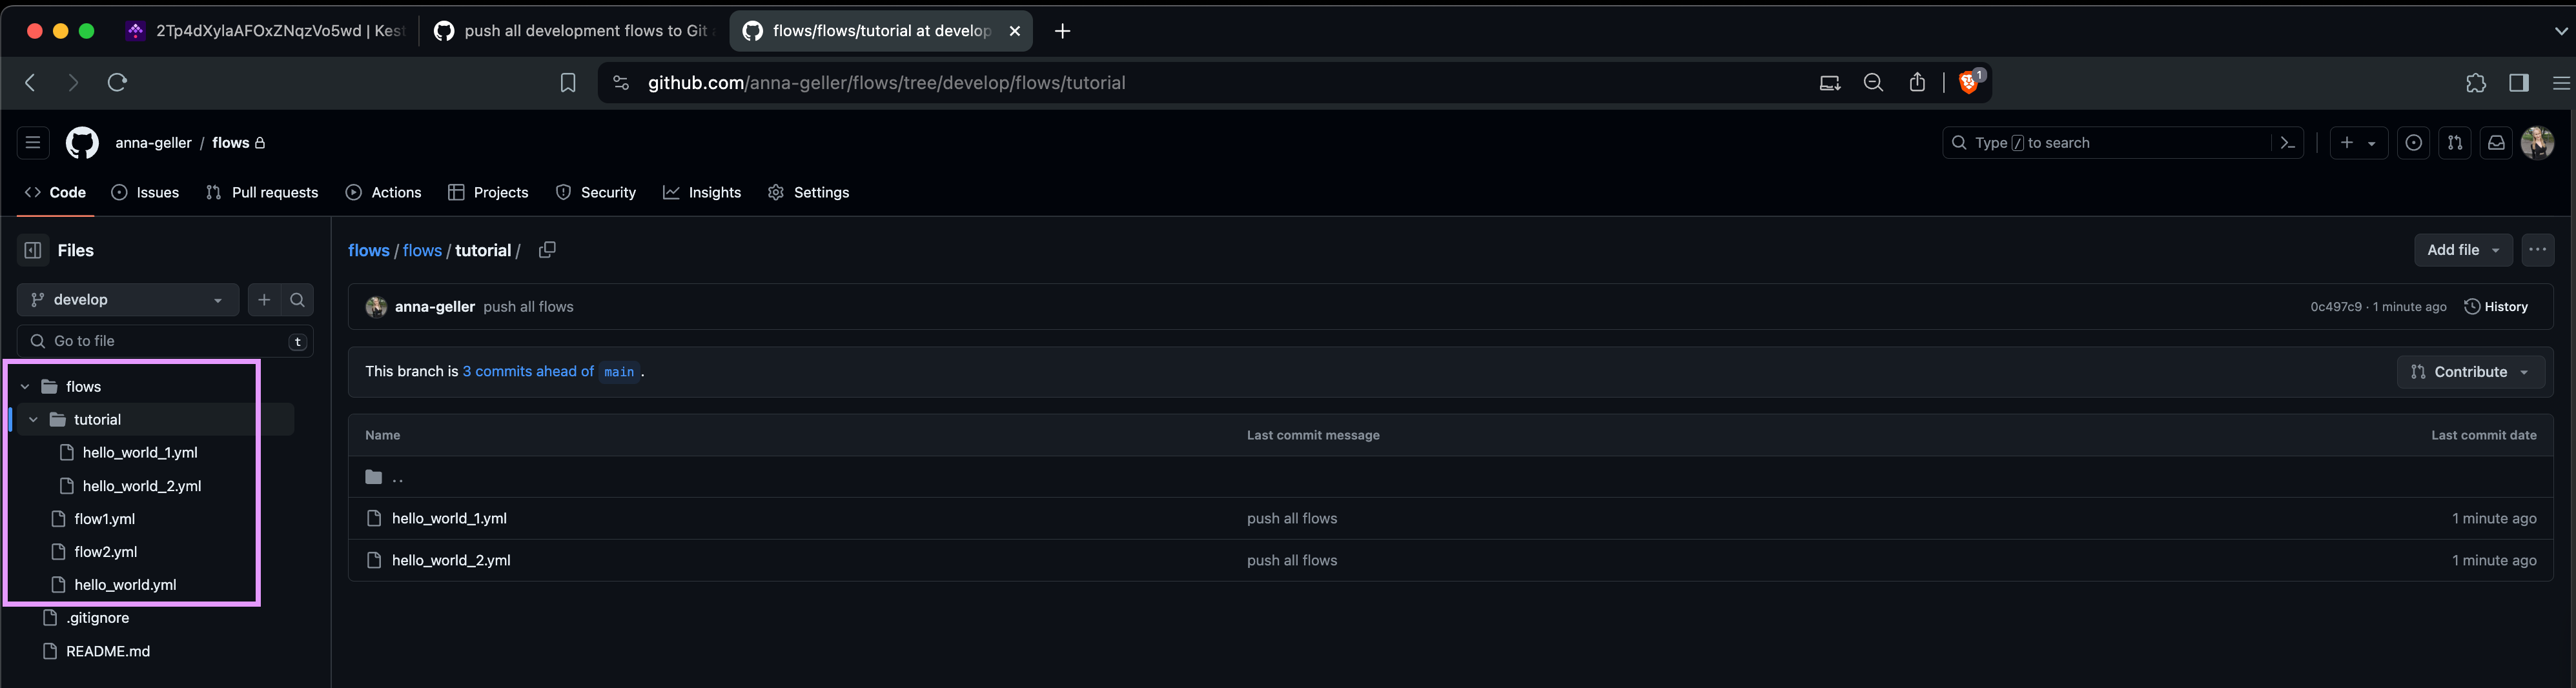Screen dimensions: 2576x688
Task: Open the command palette icon
Action: (2287, 143)
